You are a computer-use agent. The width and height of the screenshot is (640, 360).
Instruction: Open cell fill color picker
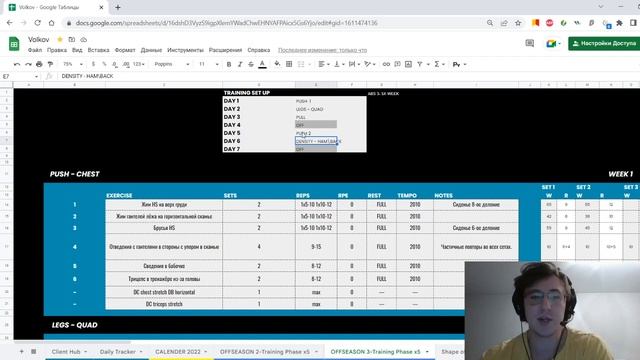(277, 64)
